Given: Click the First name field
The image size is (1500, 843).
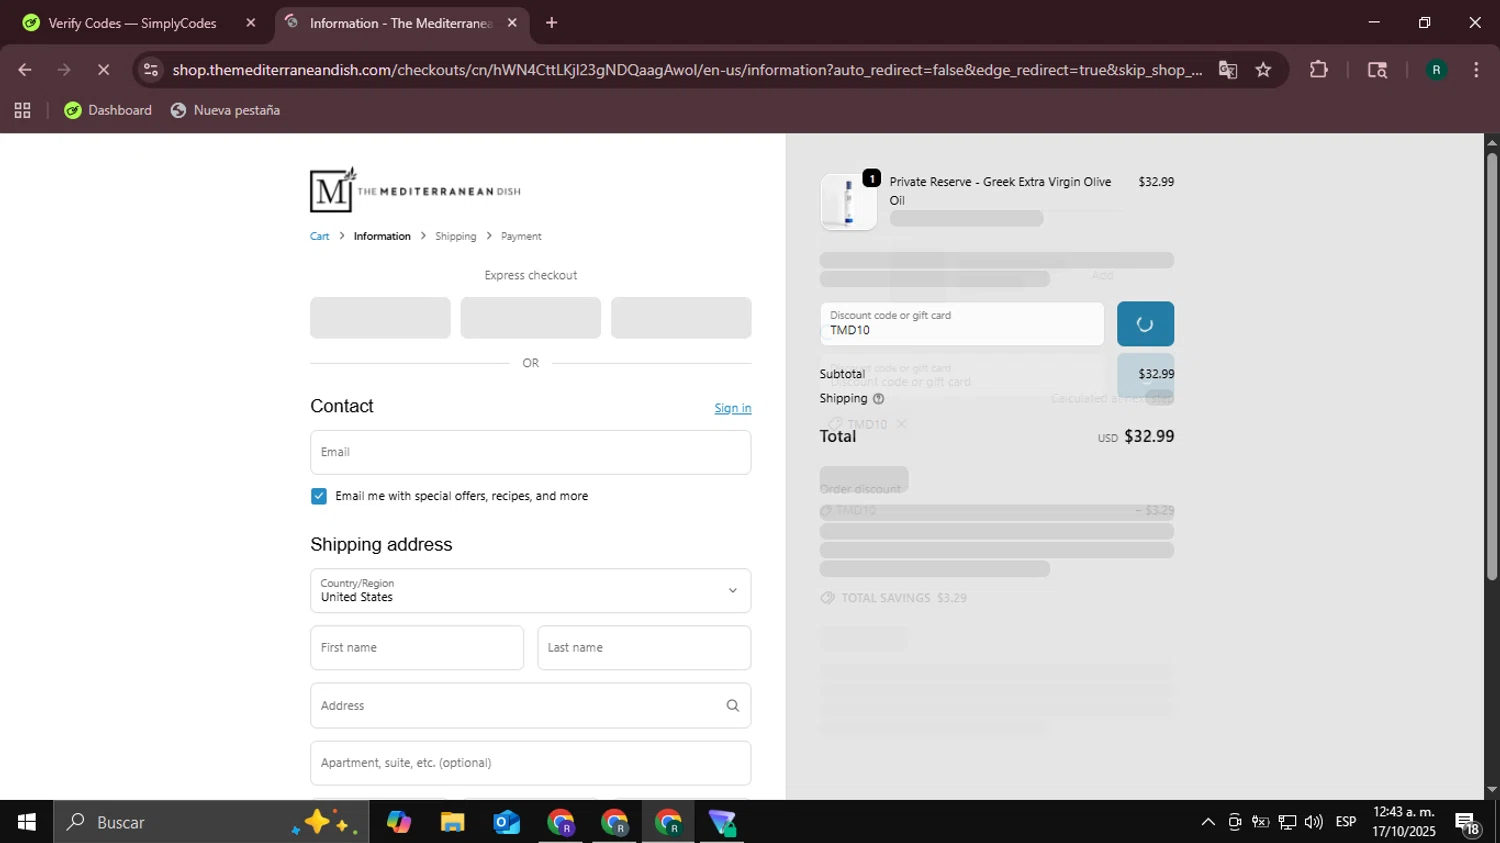Looking at the screenshot, I should 417,648.
